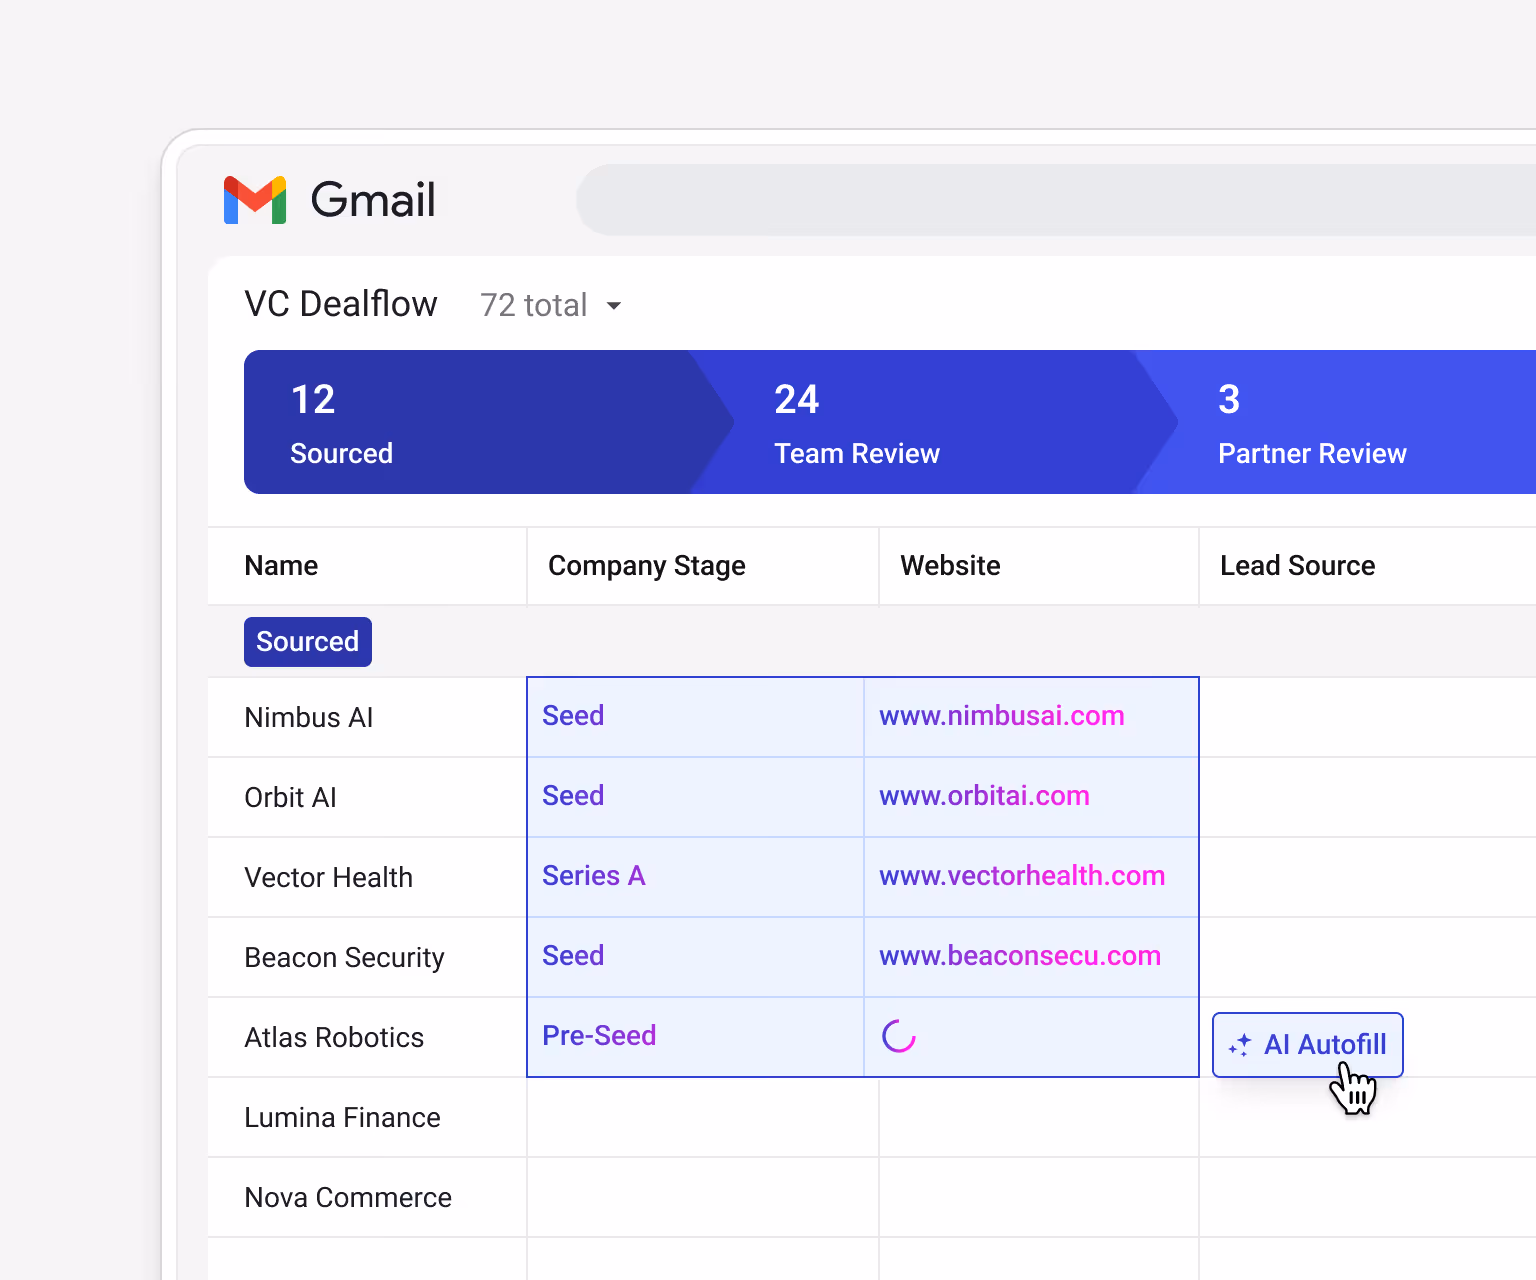Click the empty Website cell for Nova Commerce
Viewport: 1536px width, 1280px height.
pyautogui.click(x=1039, y=1198)
